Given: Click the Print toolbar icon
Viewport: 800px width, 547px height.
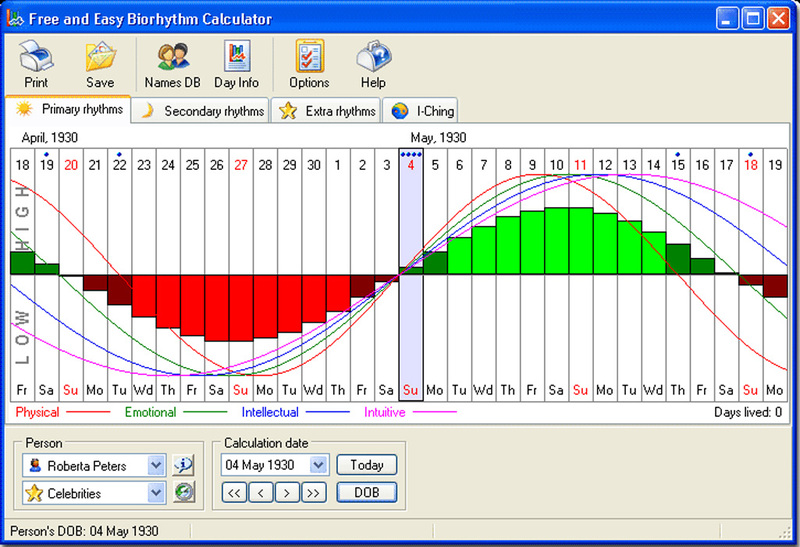Looking at the screenshot, I should pyautogui.click(x=36, y=56).
